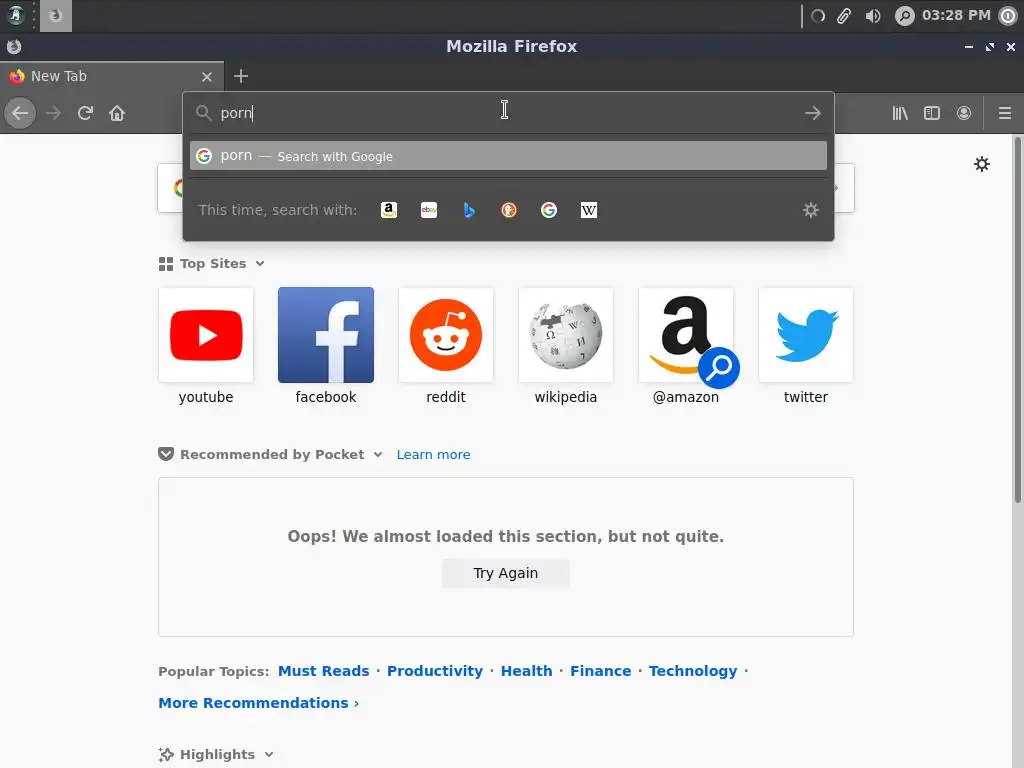The width and height of the screenshot is (1024, 768).
Task: Collapse the Recommended by Pocket chevron
Action: point(377,455)
